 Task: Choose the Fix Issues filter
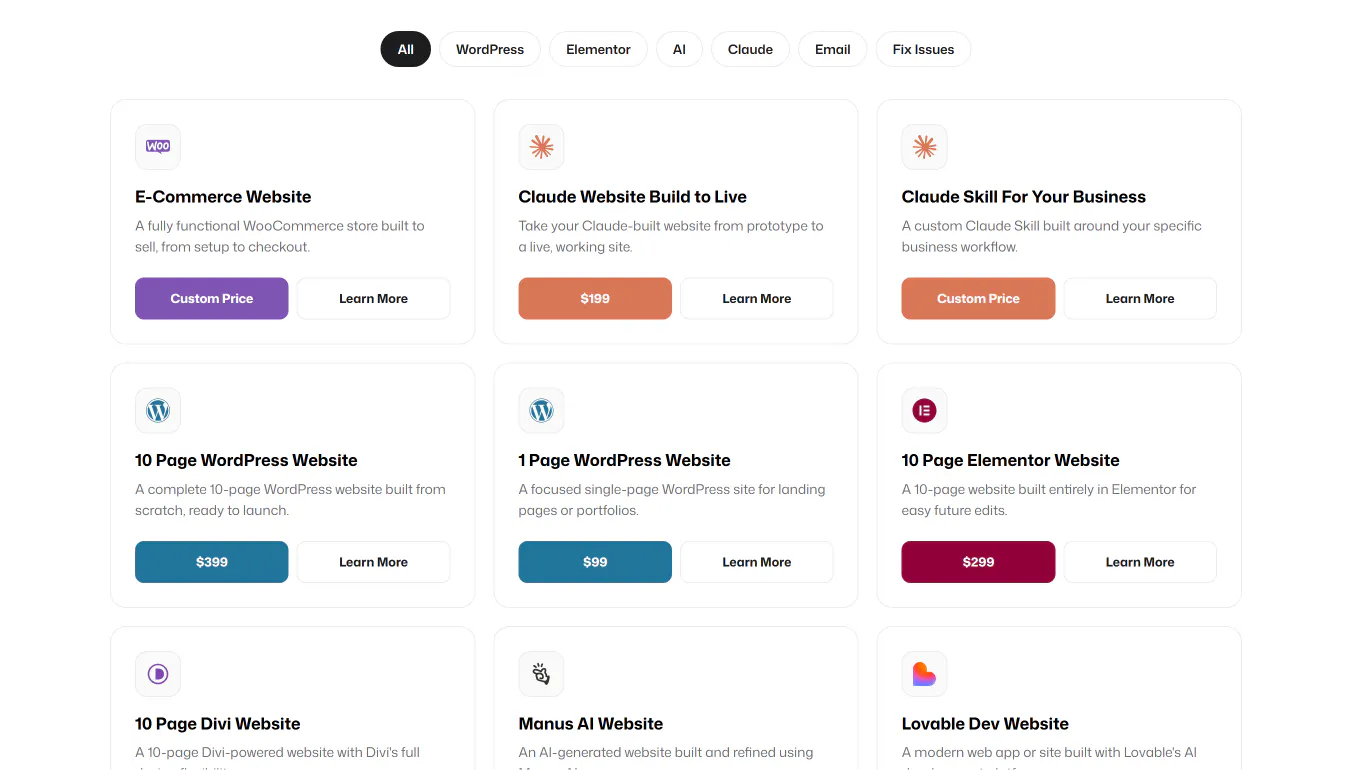click(923, 49)
